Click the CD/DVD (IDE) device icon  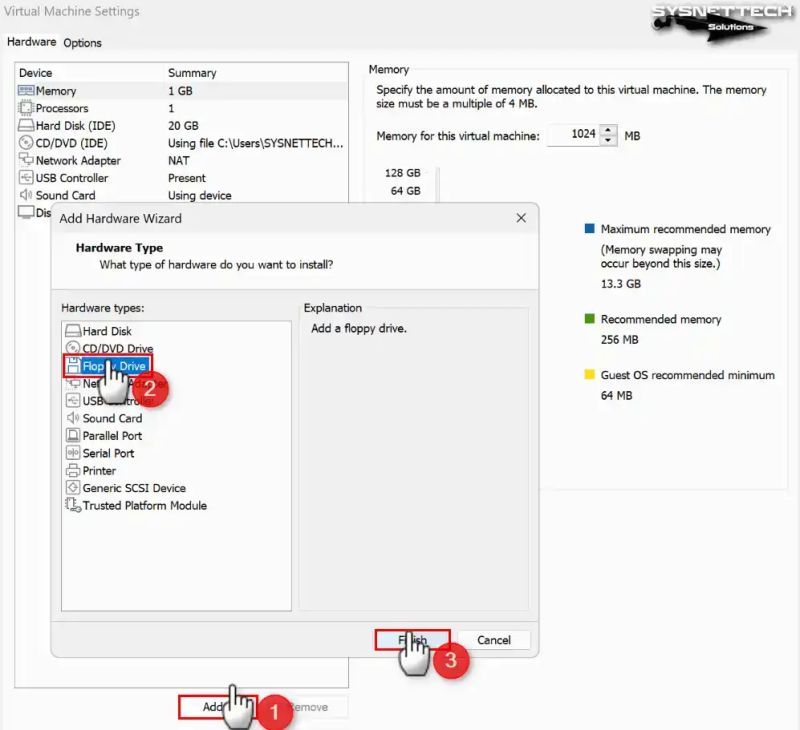[x=26, y=143]
